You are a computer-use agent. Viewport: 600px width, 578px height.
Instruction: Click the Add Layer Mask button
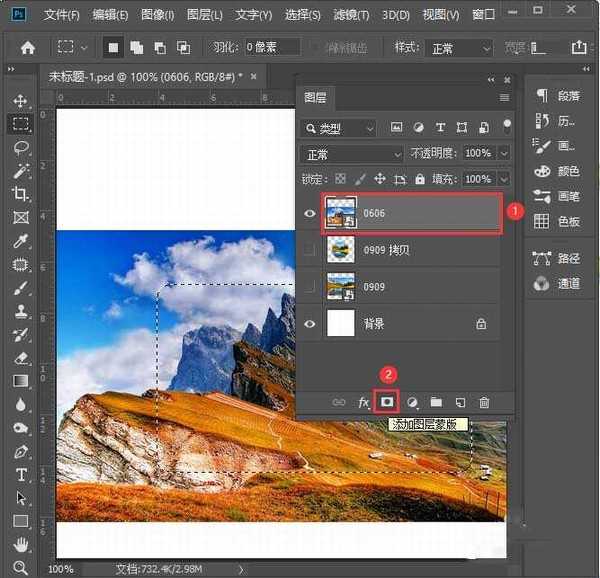coord(386,401)
